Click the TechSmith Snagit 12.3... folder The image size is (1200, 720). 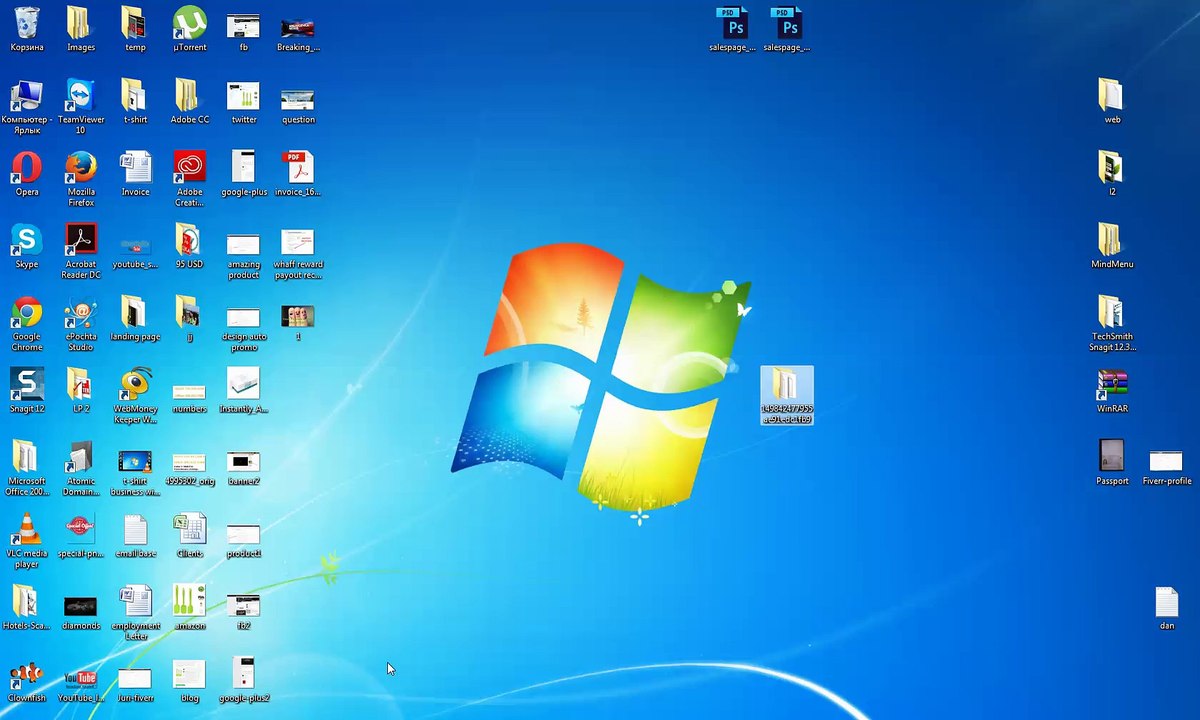tap(1111, 323)
